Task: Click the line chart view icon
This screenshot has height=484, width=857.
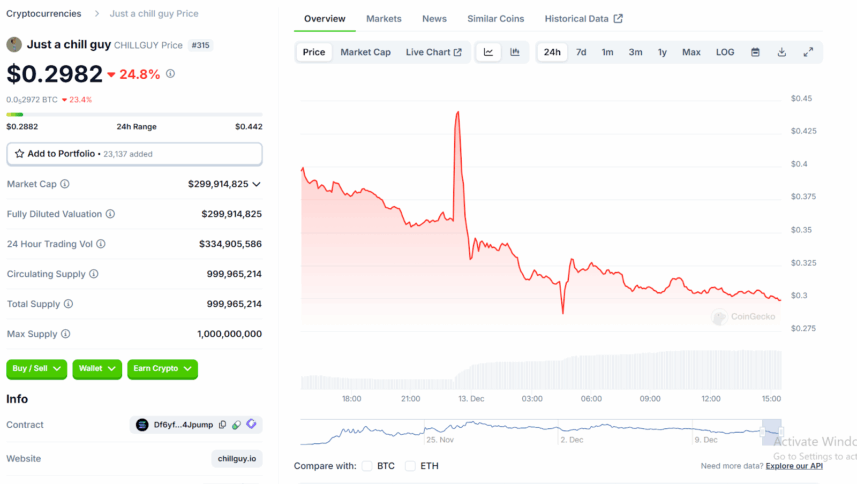Action: coord(488,52)
